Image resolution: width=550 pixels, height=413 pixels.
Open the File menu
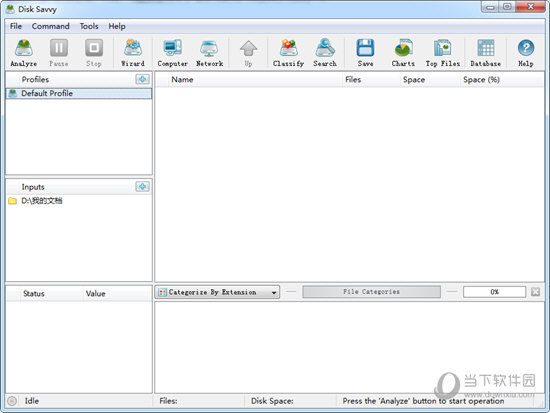[x=16, y=26]
